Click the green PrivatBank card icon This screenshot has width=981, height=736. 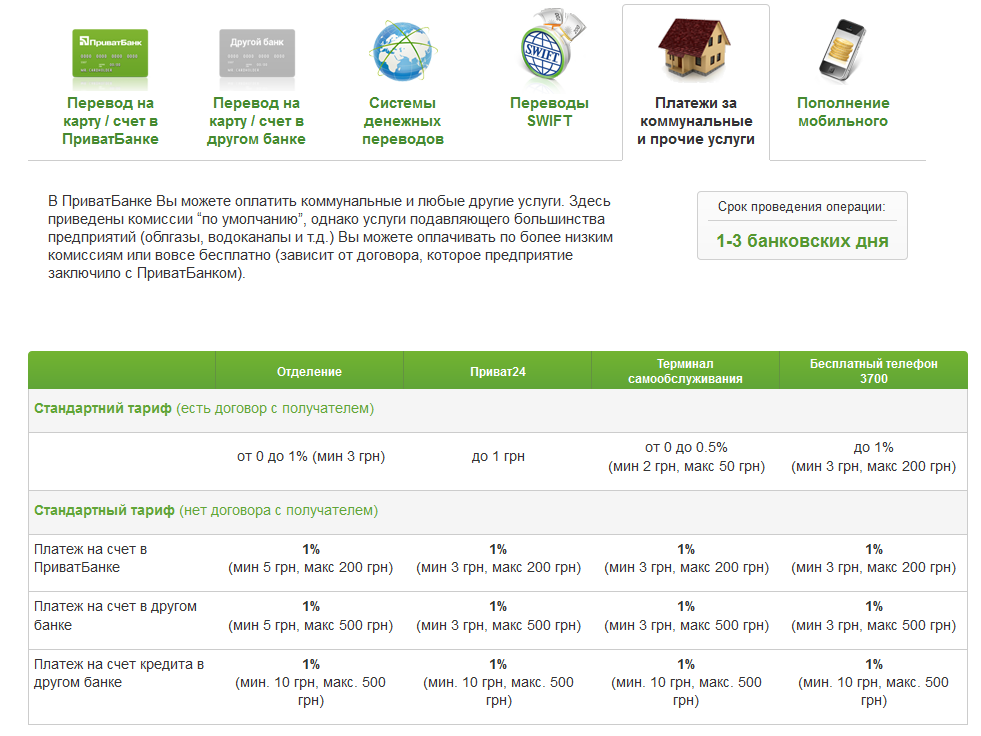point(110,53)
